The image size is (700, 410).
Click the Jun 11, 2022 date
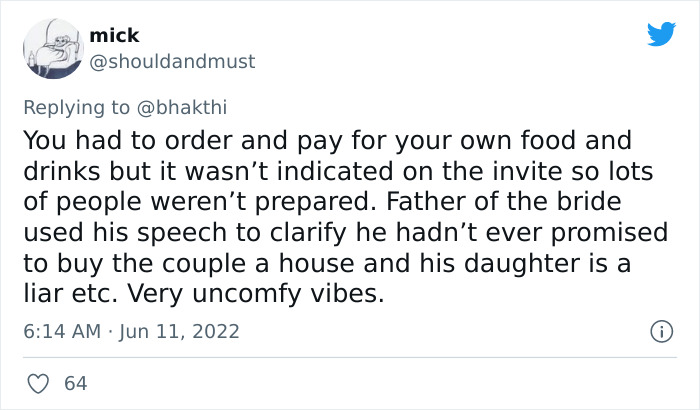179,331
